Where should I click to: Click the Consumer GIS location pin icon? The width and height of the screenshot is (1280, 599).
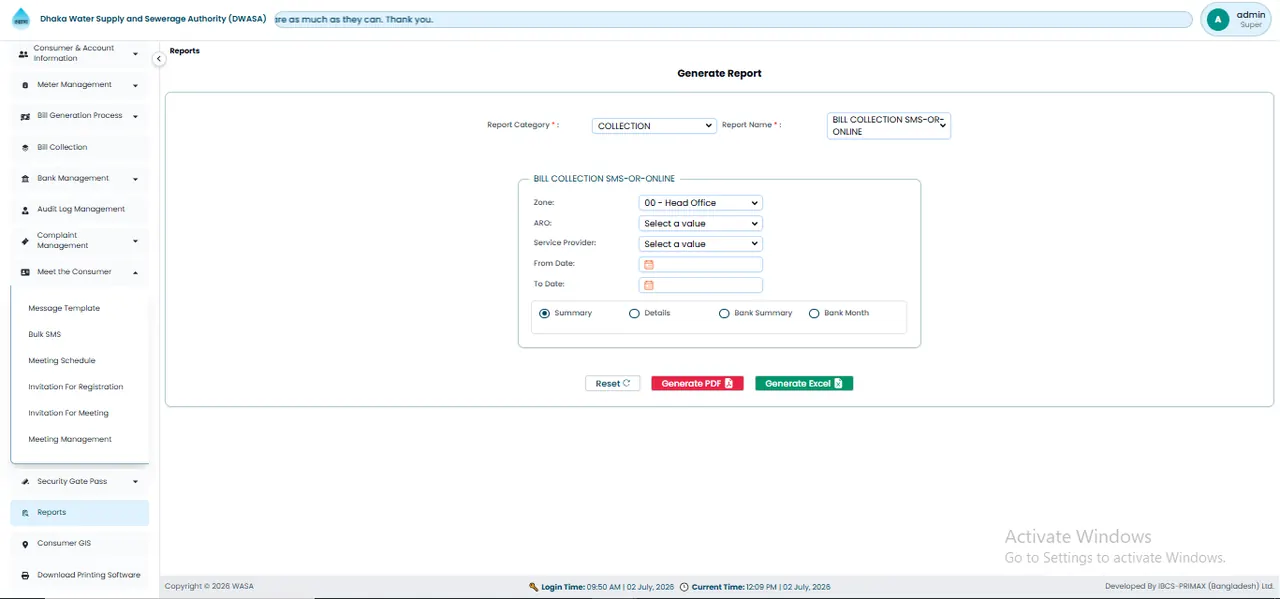[x=25, y=544]
